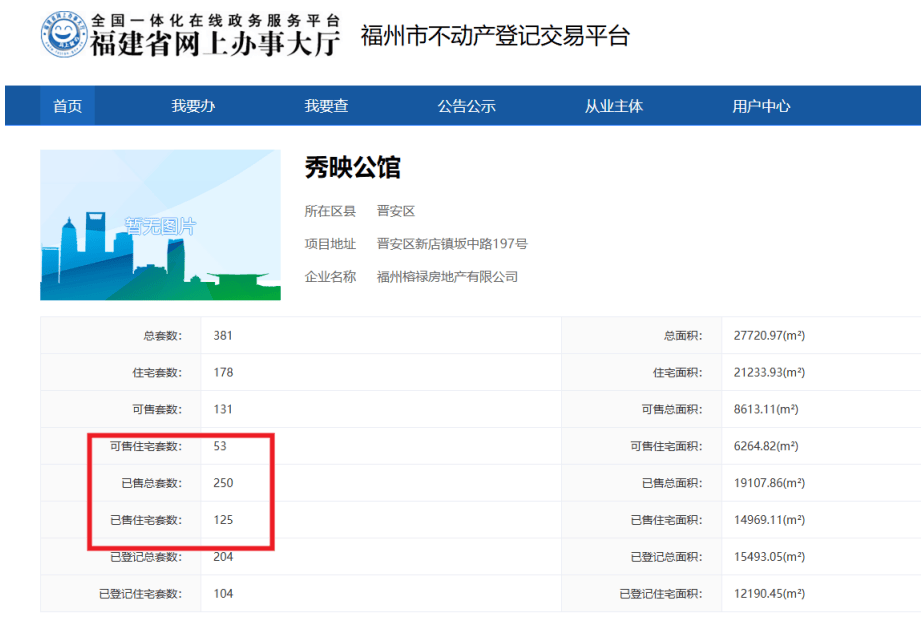Screen dimensions: 921x627
Task: Select 公告公示 in the navigation bar
Action: [466, 106]
